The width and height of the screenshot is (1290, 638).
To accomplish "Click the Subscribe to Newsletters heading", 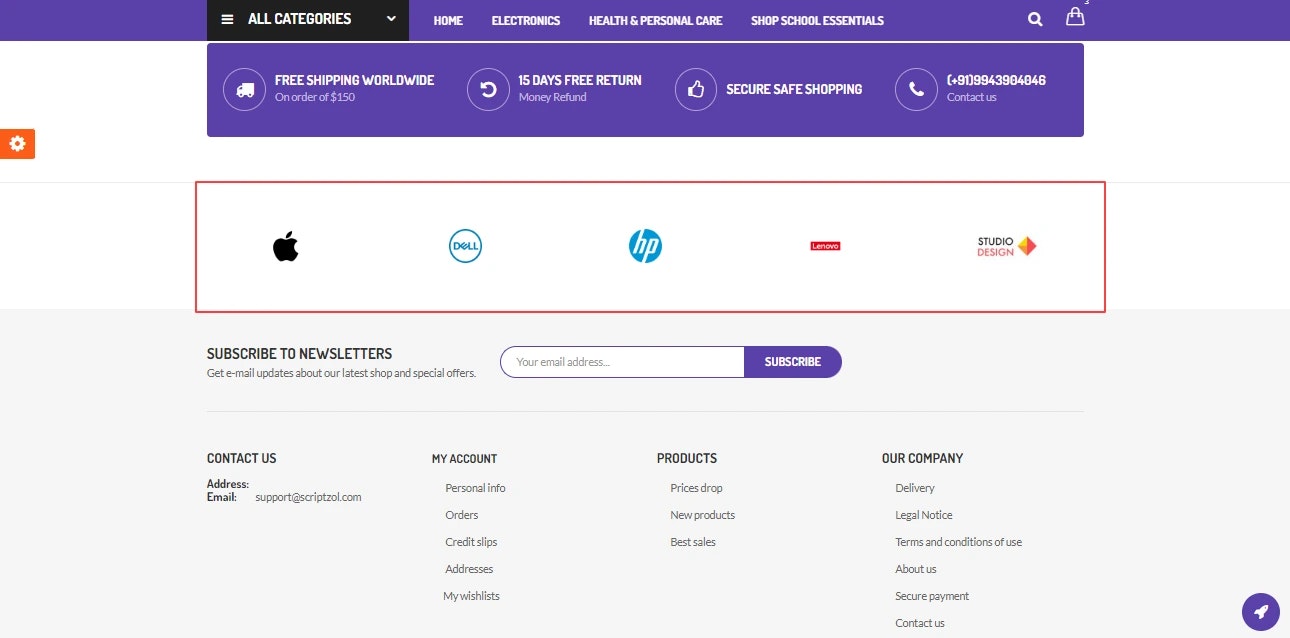I will [x=299, y=354].
